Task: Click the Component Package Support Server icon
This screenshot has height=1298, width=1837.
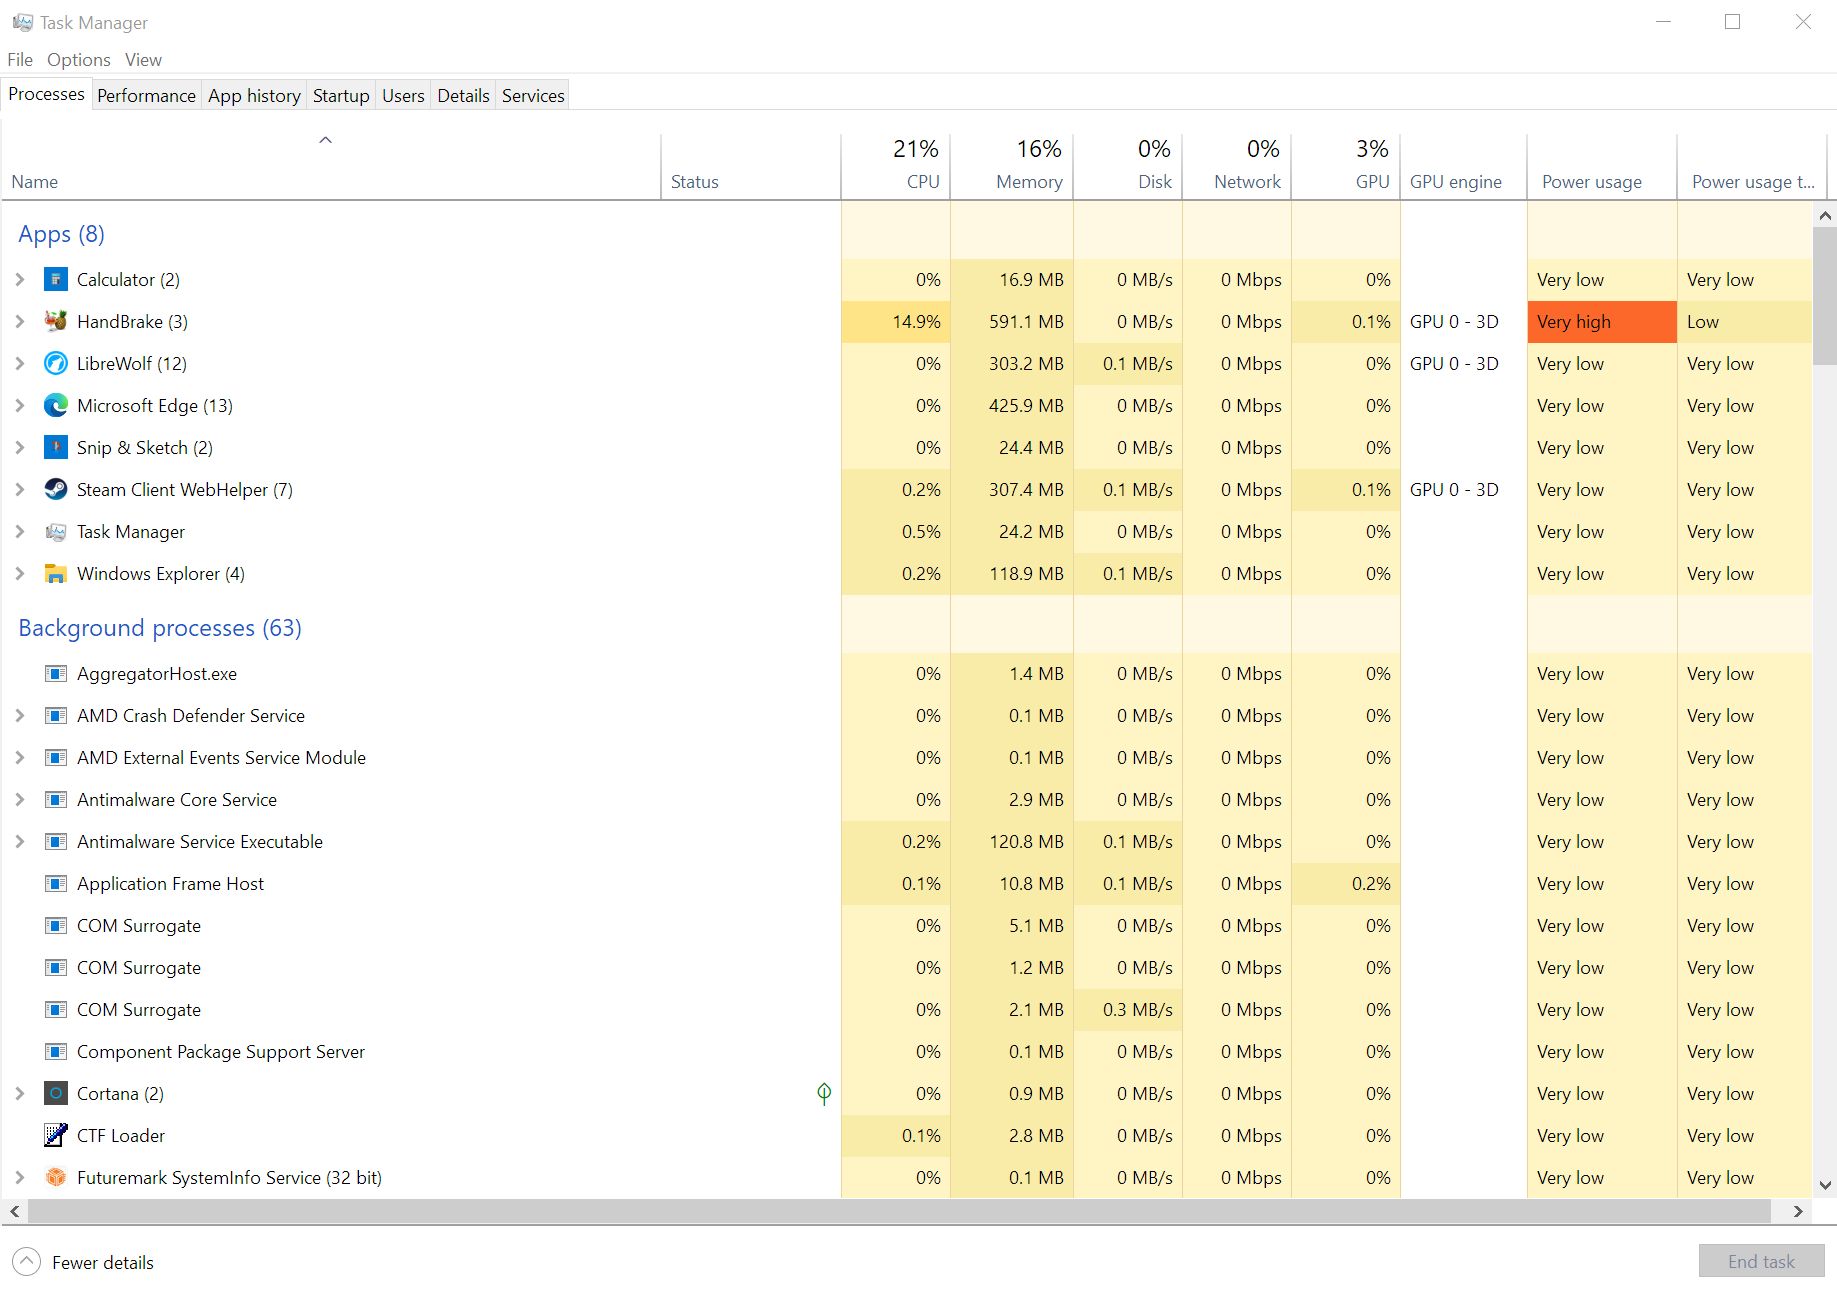Action: click(56, 1052)
